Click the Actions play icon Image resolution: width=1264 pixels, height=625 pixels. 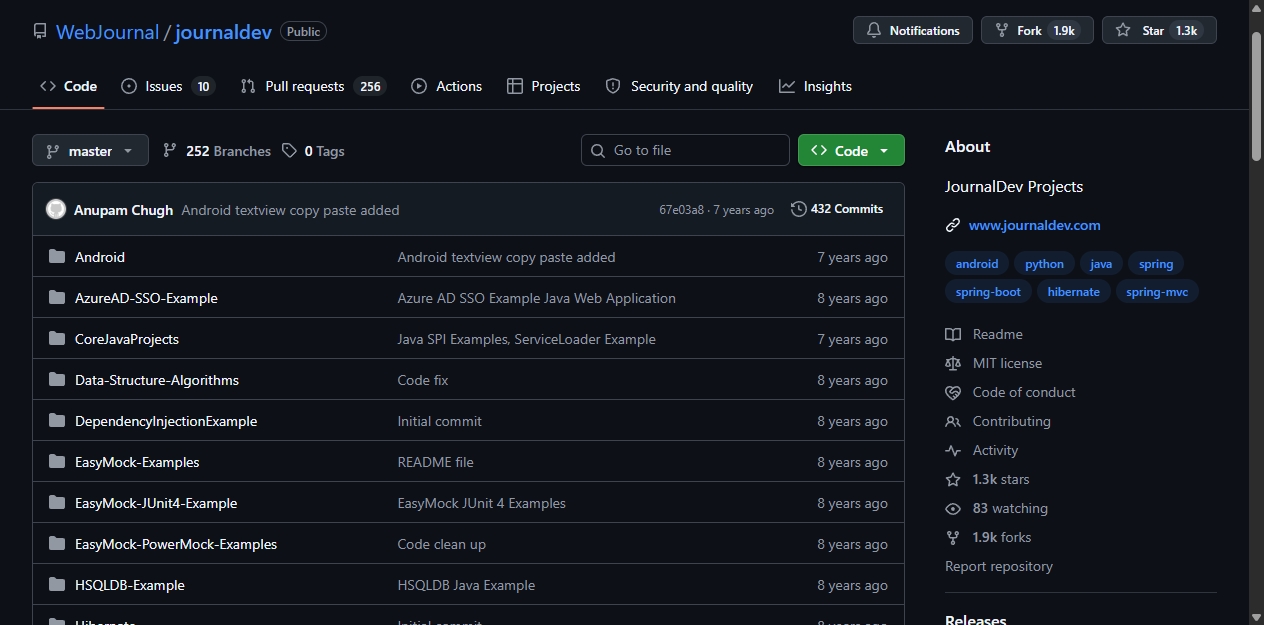[x=419, y=86]
